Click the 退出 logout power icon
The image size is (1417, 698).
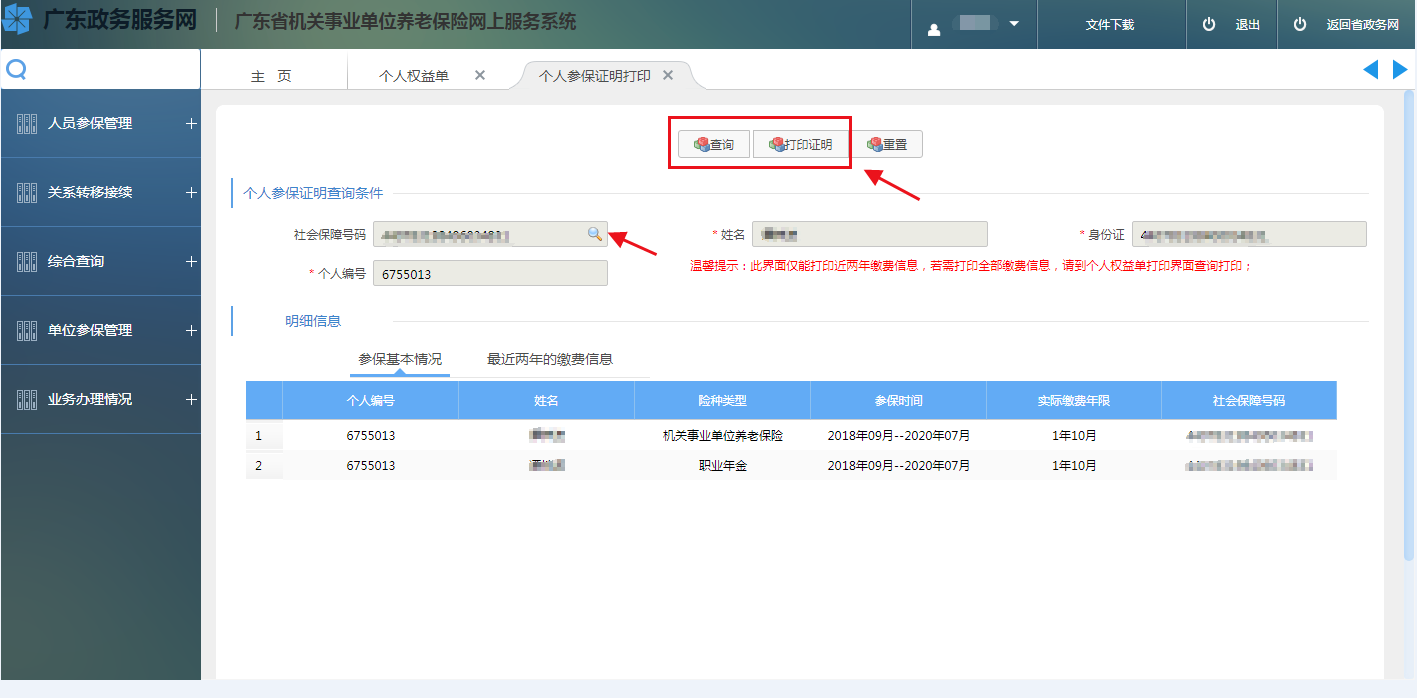(x=1209, y=25)
